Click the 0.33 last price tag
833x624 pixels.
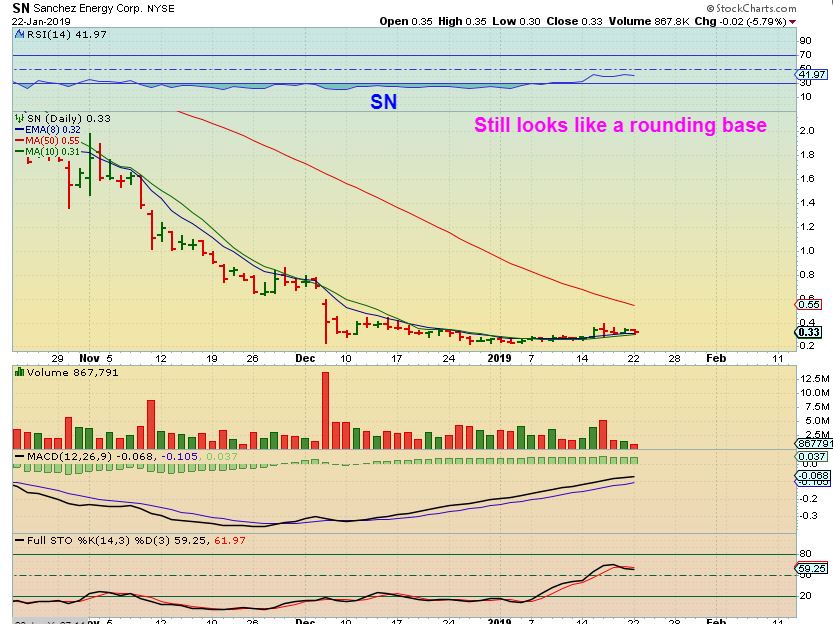coord(808,332)
